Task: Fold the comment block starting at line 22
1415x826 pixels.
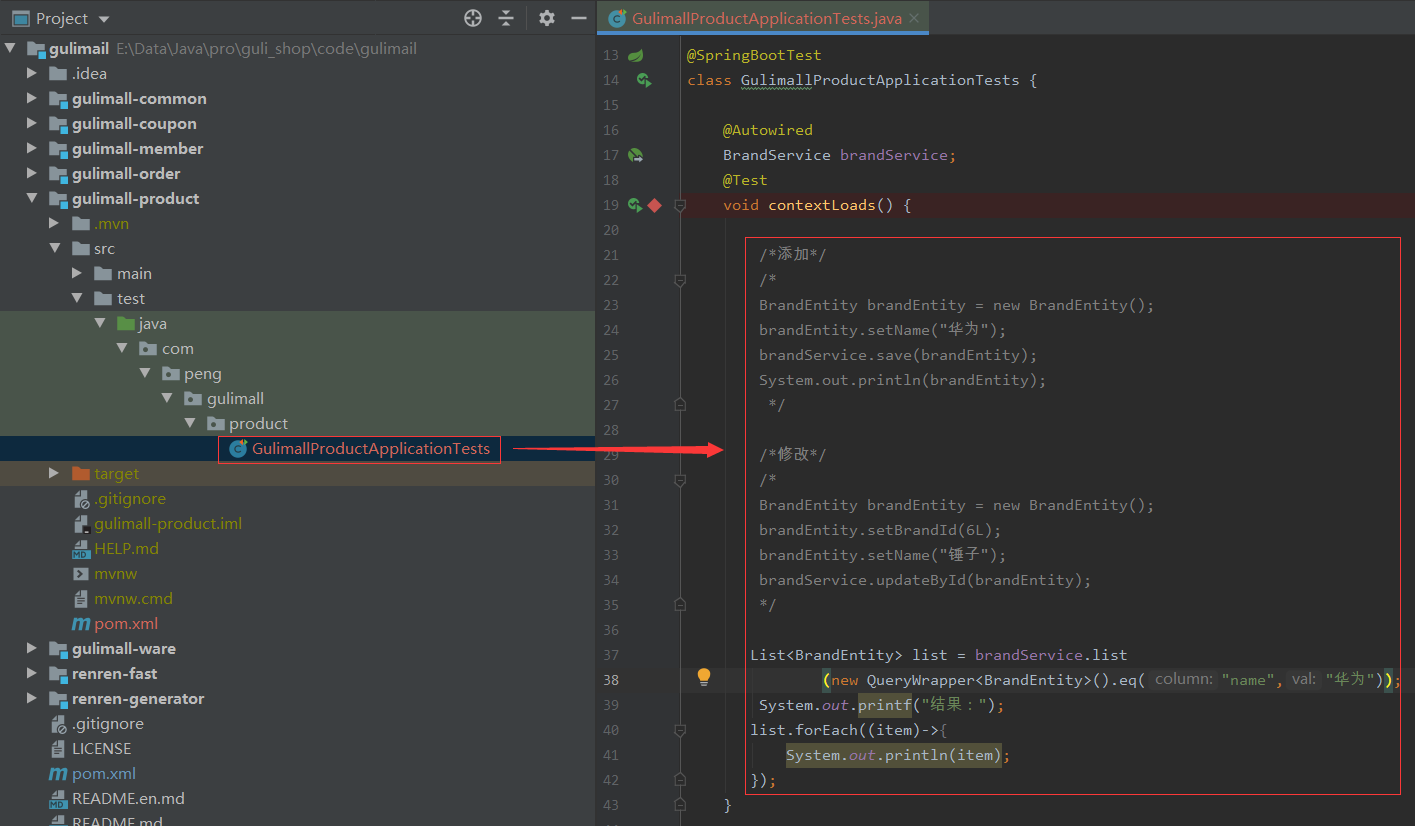Action: [680, 280]
